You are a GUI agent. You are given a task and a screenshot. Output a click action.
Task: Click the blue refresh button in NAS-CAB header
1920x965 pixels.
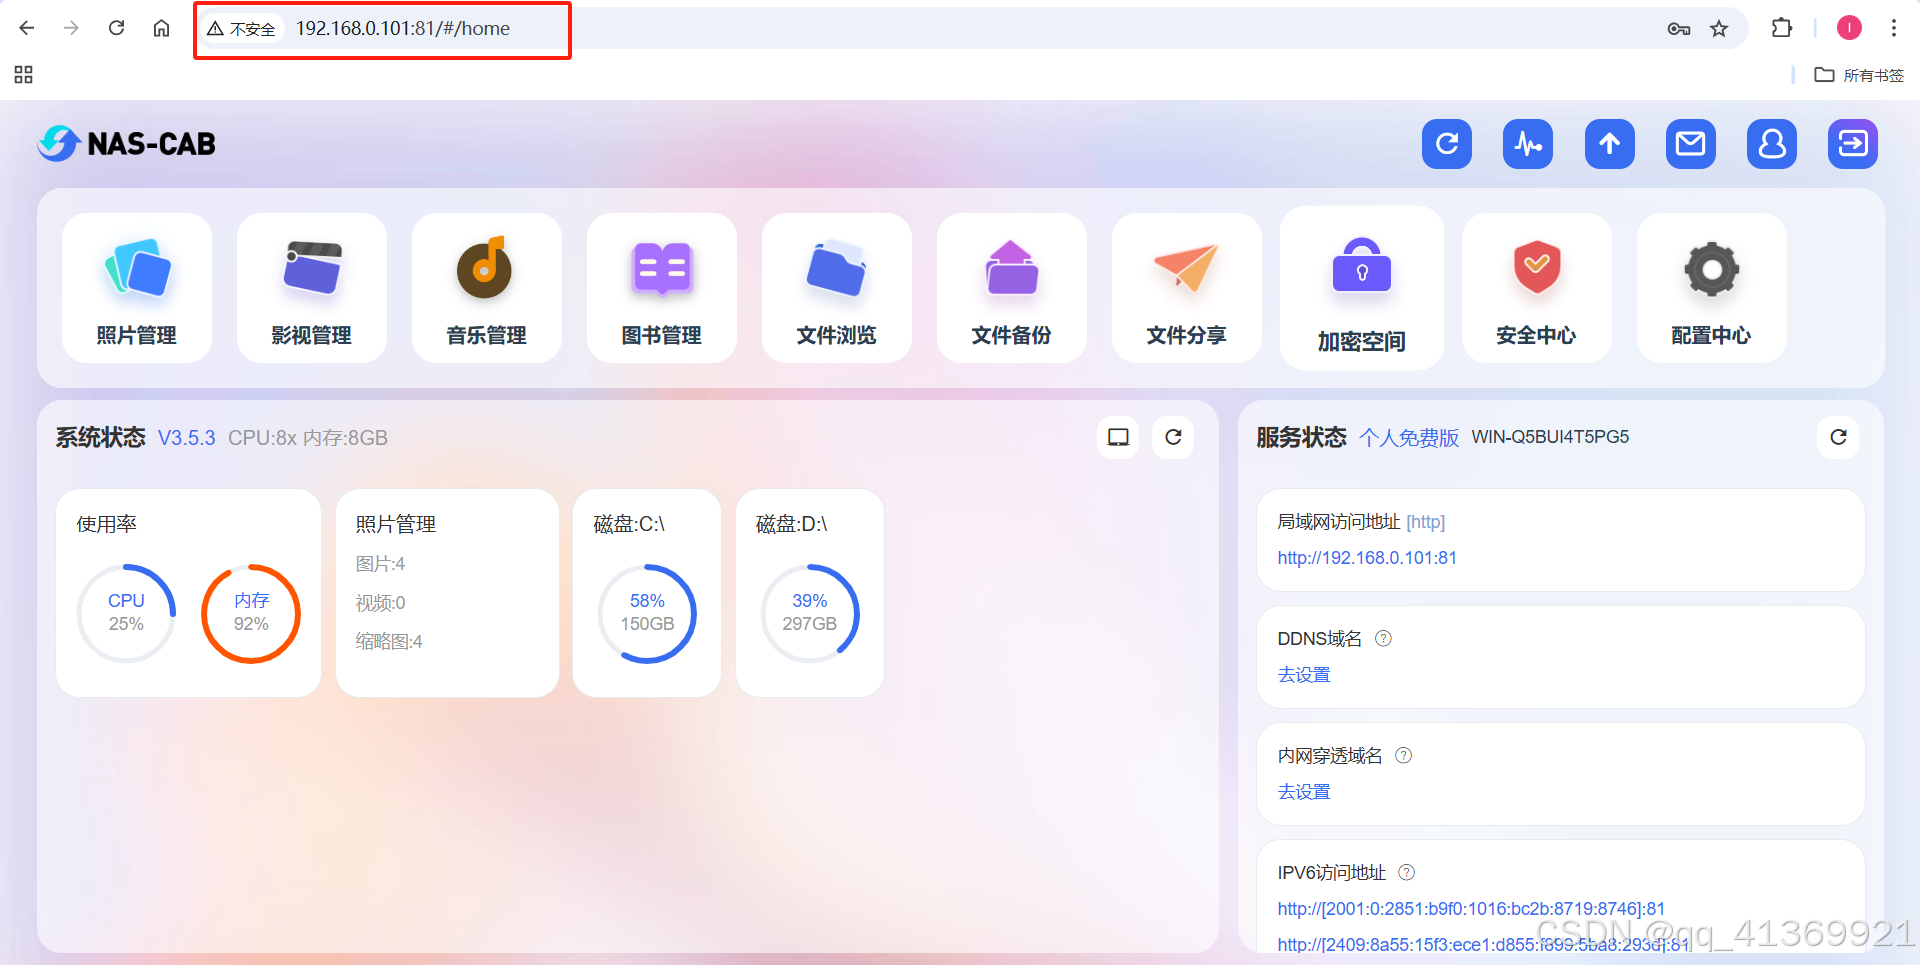(1447, 144)
